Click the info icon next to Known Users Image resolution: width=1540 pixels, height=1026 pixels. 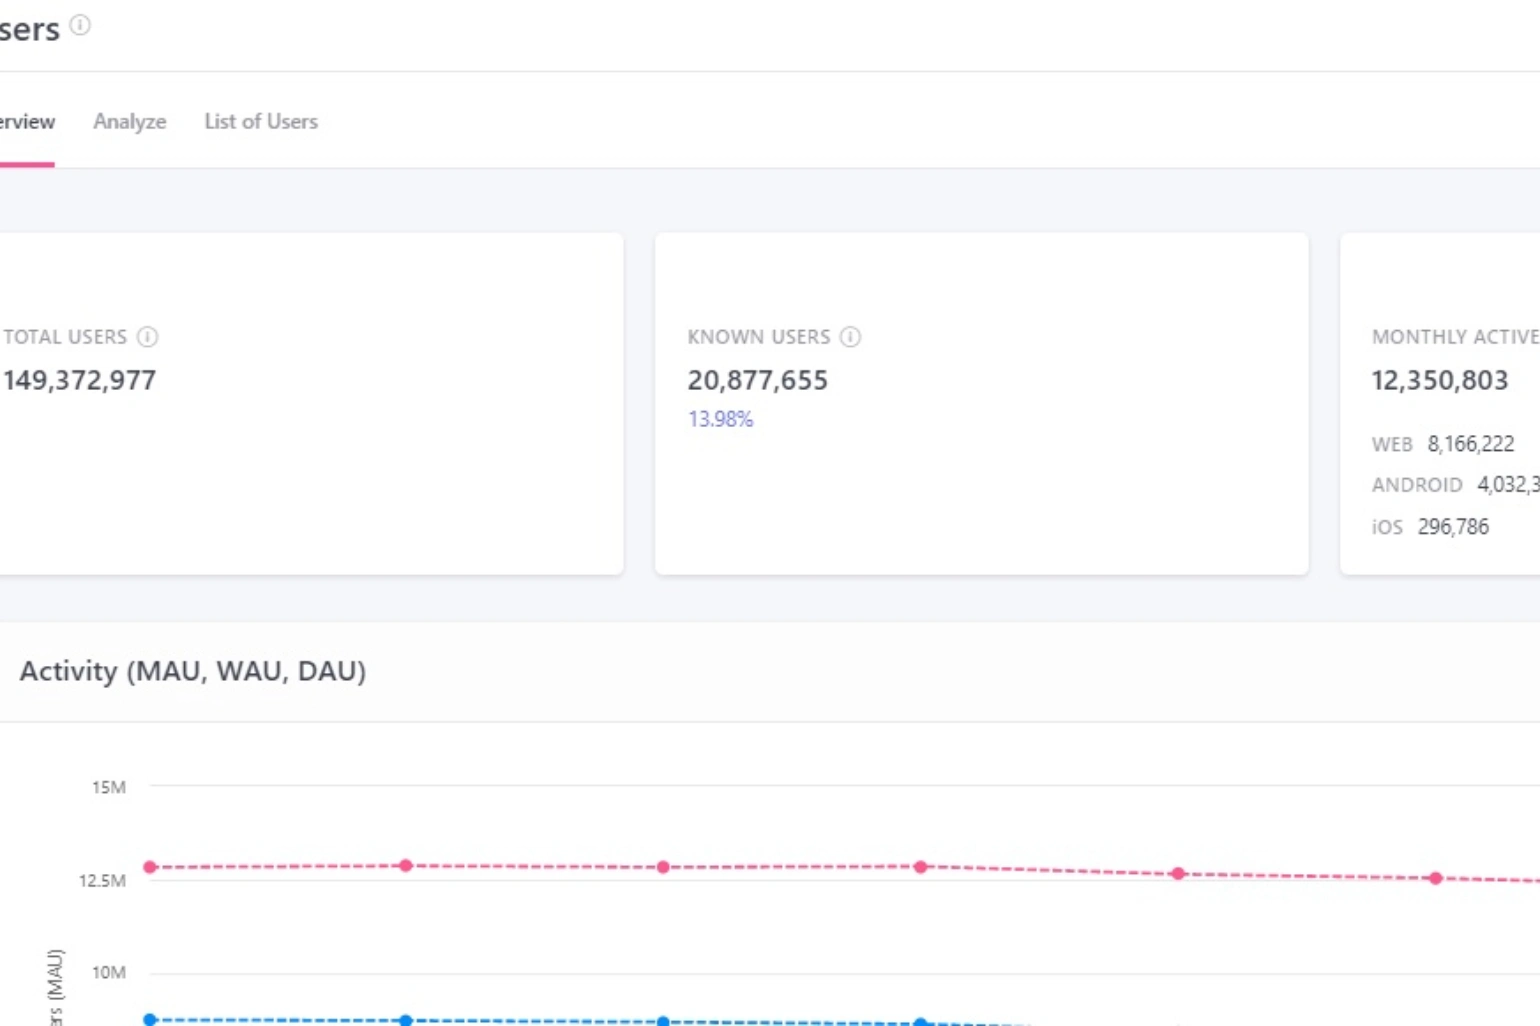(850, 337)
